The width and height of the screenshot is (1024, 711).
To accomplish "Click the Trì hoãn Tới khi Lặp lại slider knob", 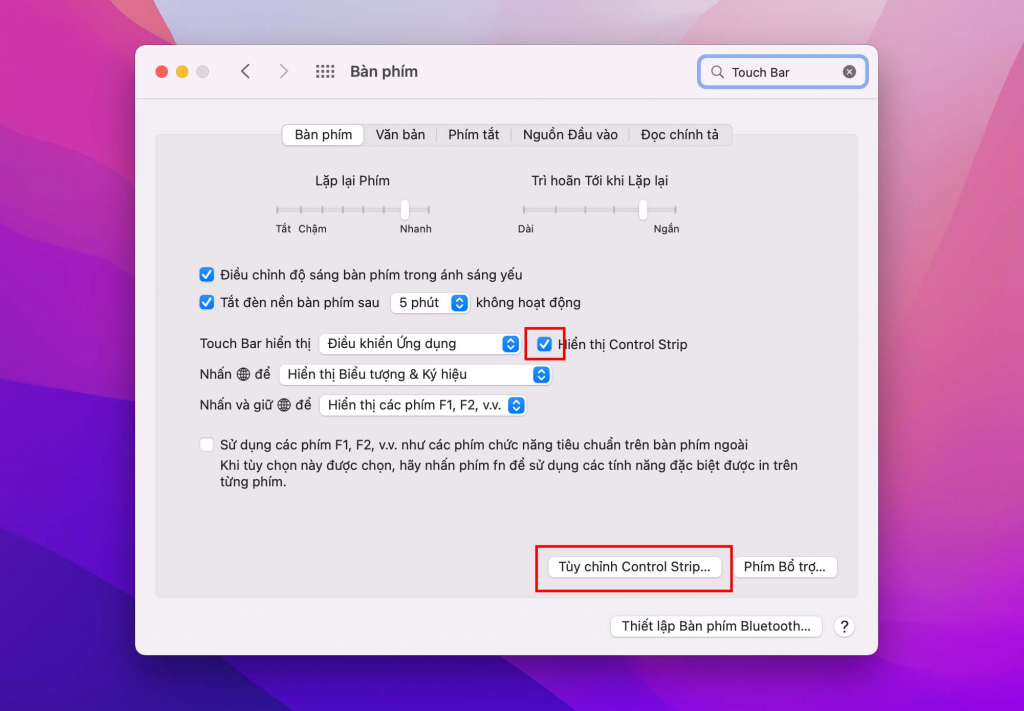I will click(643, 210).
